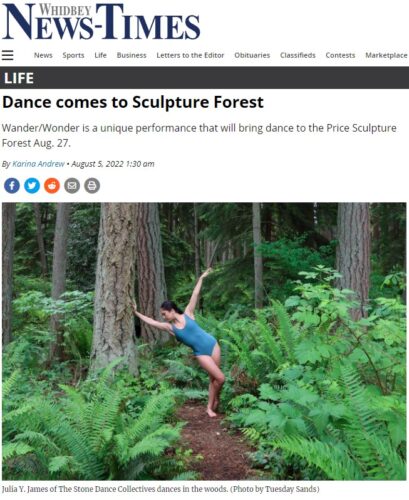409x500 pixels.
Task: Visit Letters to the Editor
Action: 190,55
